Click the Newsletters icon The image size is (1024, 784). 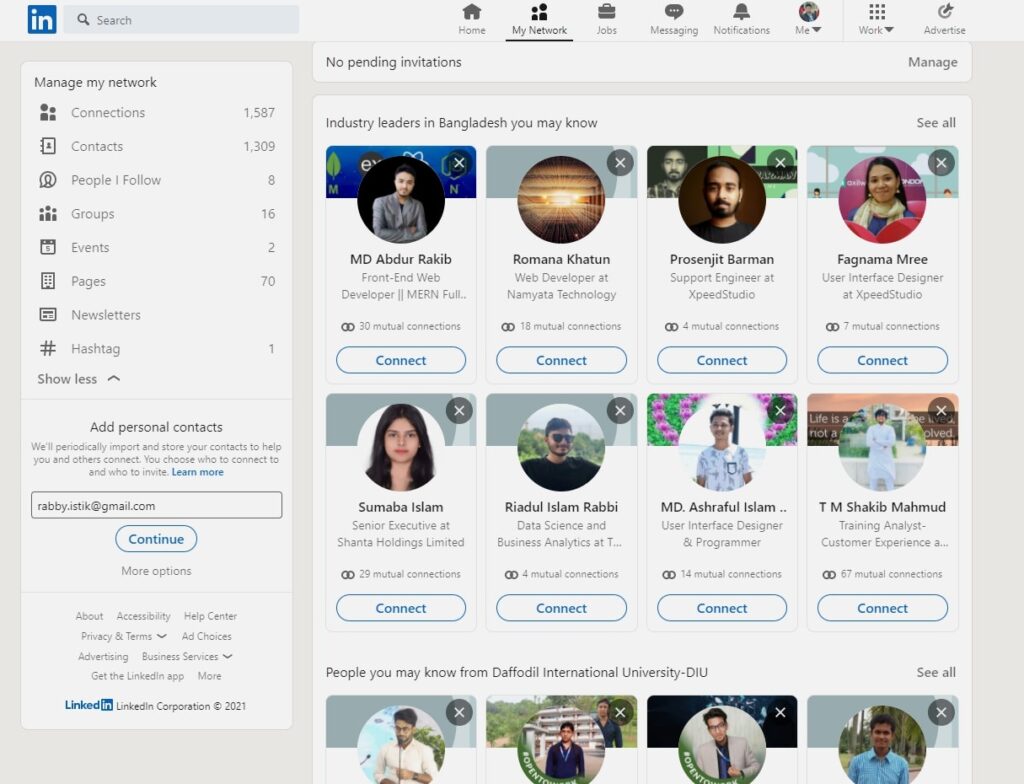click(x=48, y=315)
